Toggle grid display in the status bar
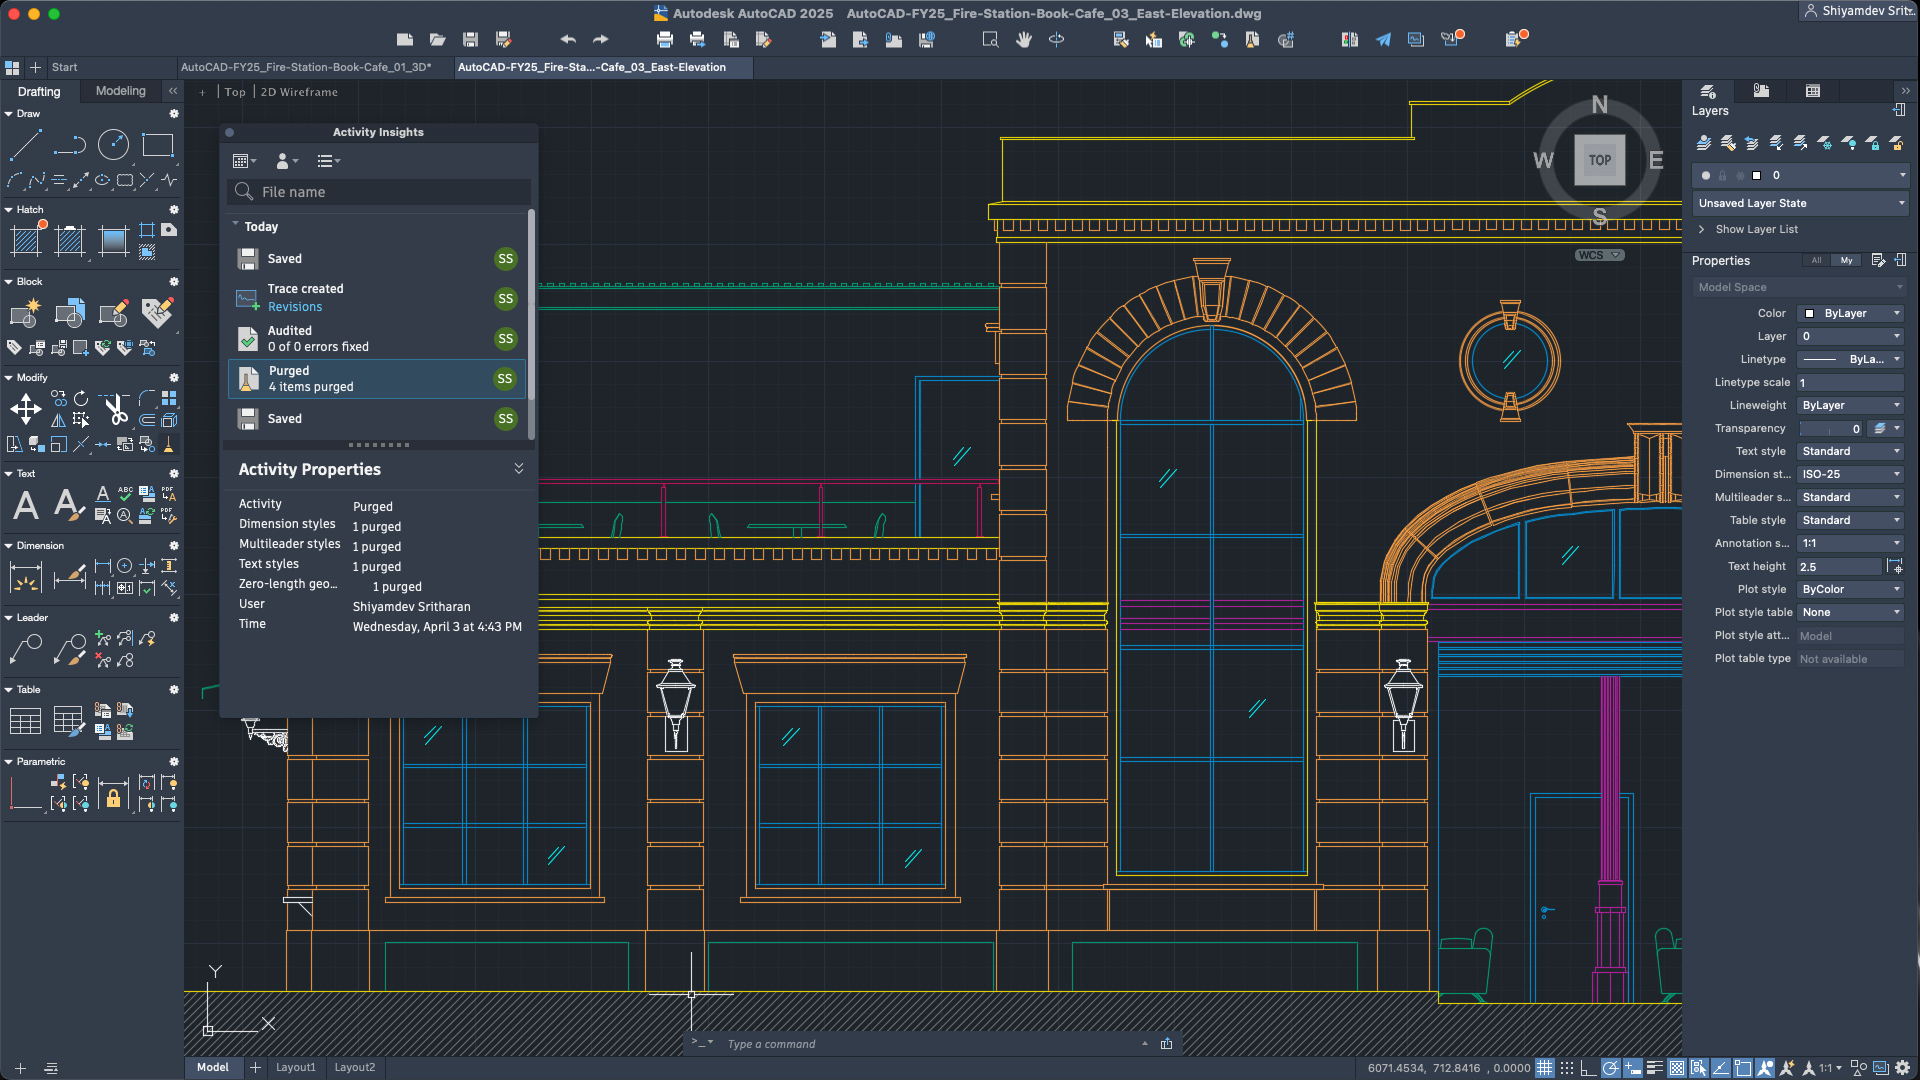 [1546, 1068]
